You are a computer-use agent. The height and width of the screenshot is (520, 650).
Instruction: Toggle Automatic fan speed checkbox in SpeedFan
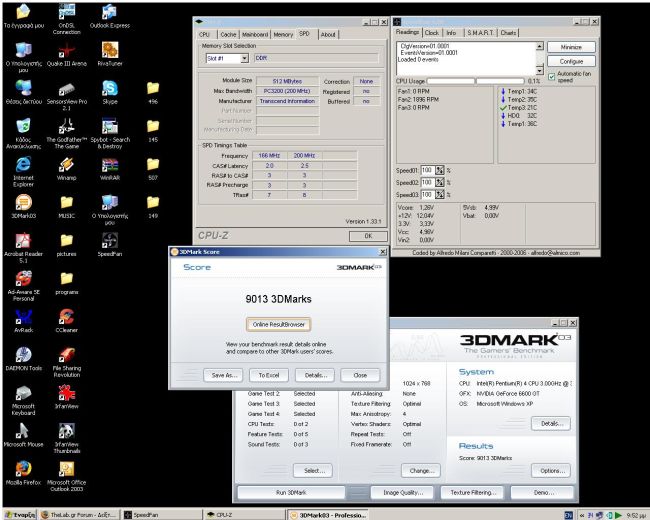[x=552, y=77]
